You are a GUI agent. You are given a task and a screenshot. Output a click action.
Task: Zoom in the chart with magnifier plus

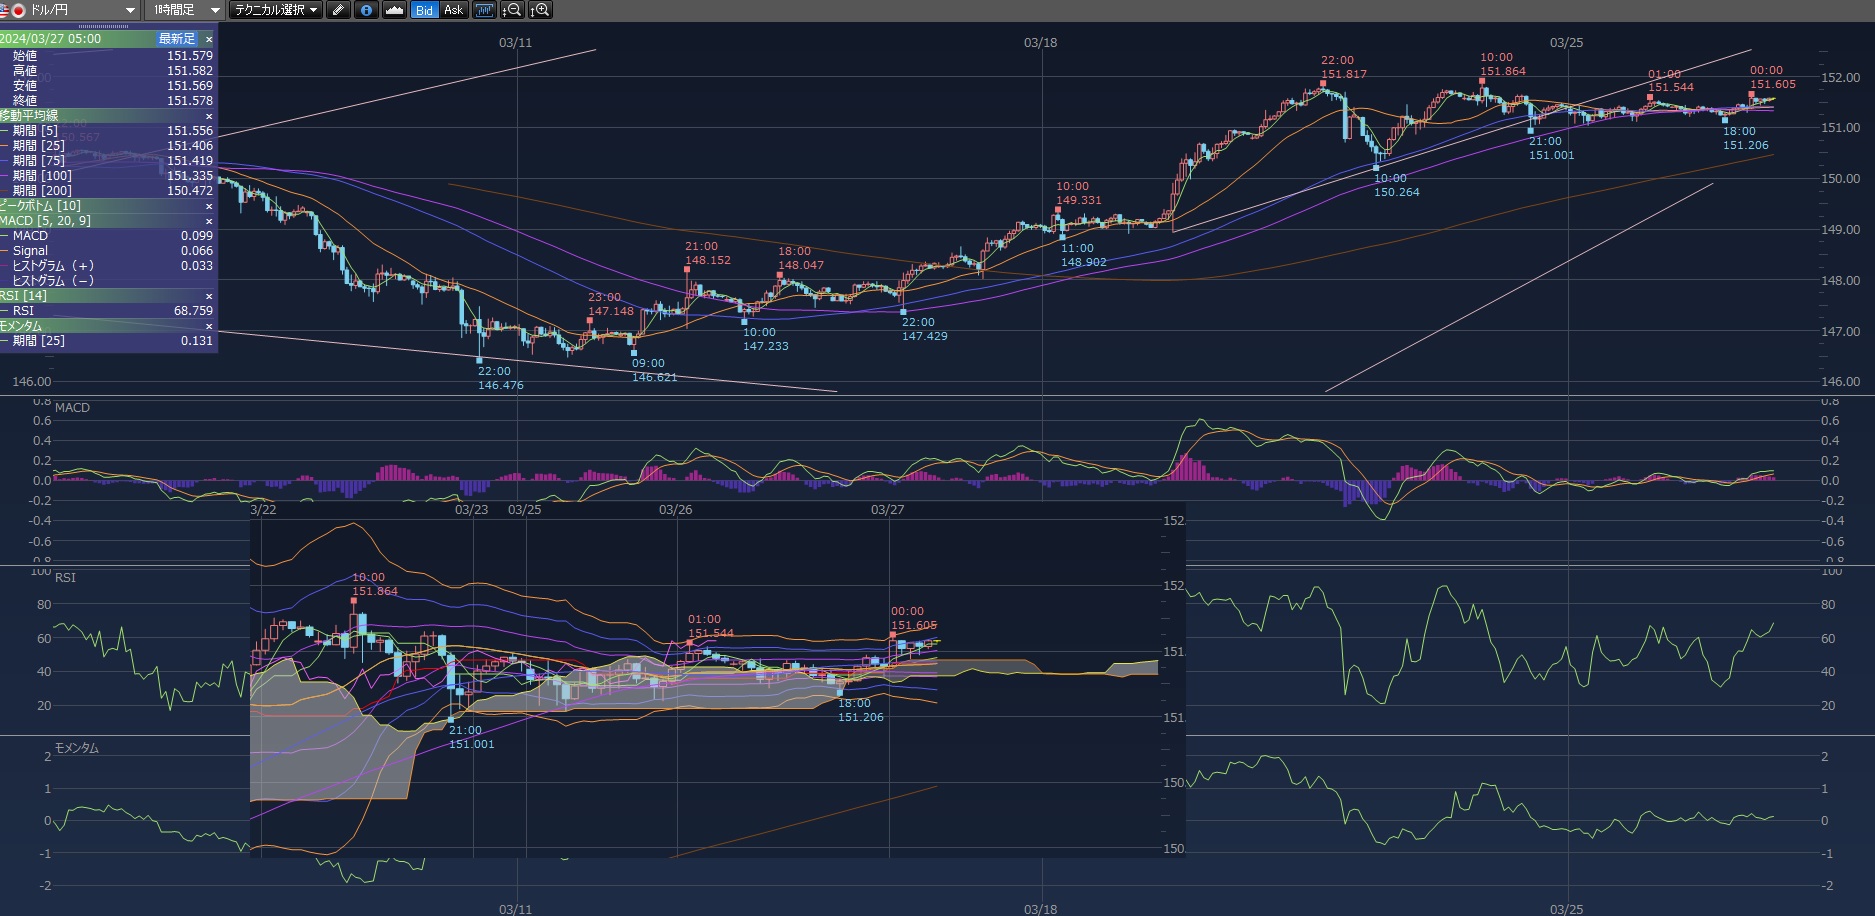point(541,10)
